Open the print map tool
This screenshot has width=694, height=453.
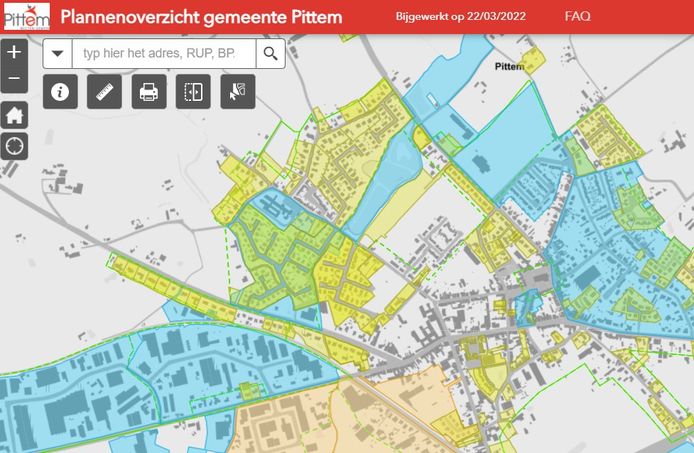pos(149,92)
